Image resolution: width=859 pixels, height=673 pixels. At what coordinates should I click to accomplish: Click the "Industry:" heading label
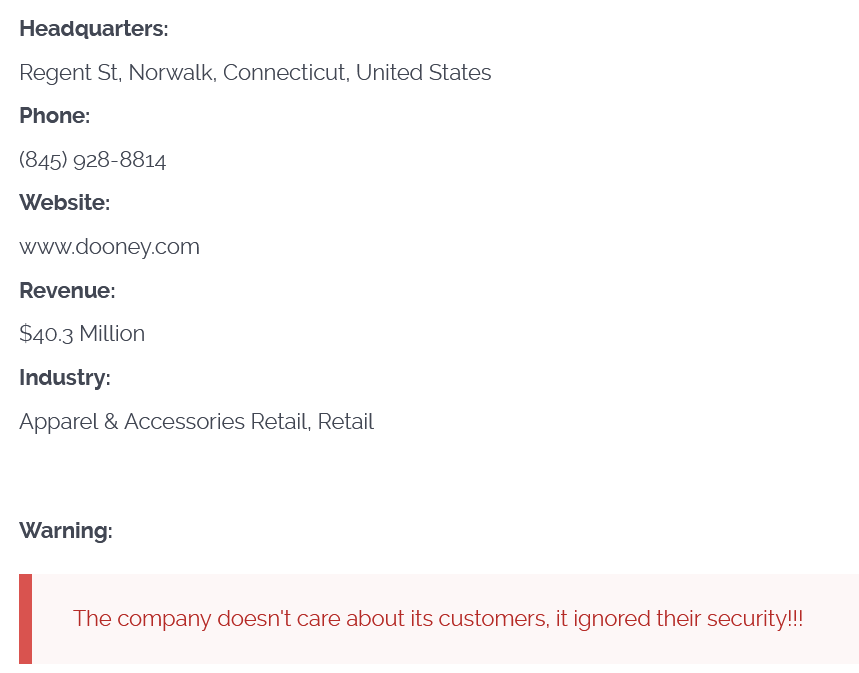(64, 378)
